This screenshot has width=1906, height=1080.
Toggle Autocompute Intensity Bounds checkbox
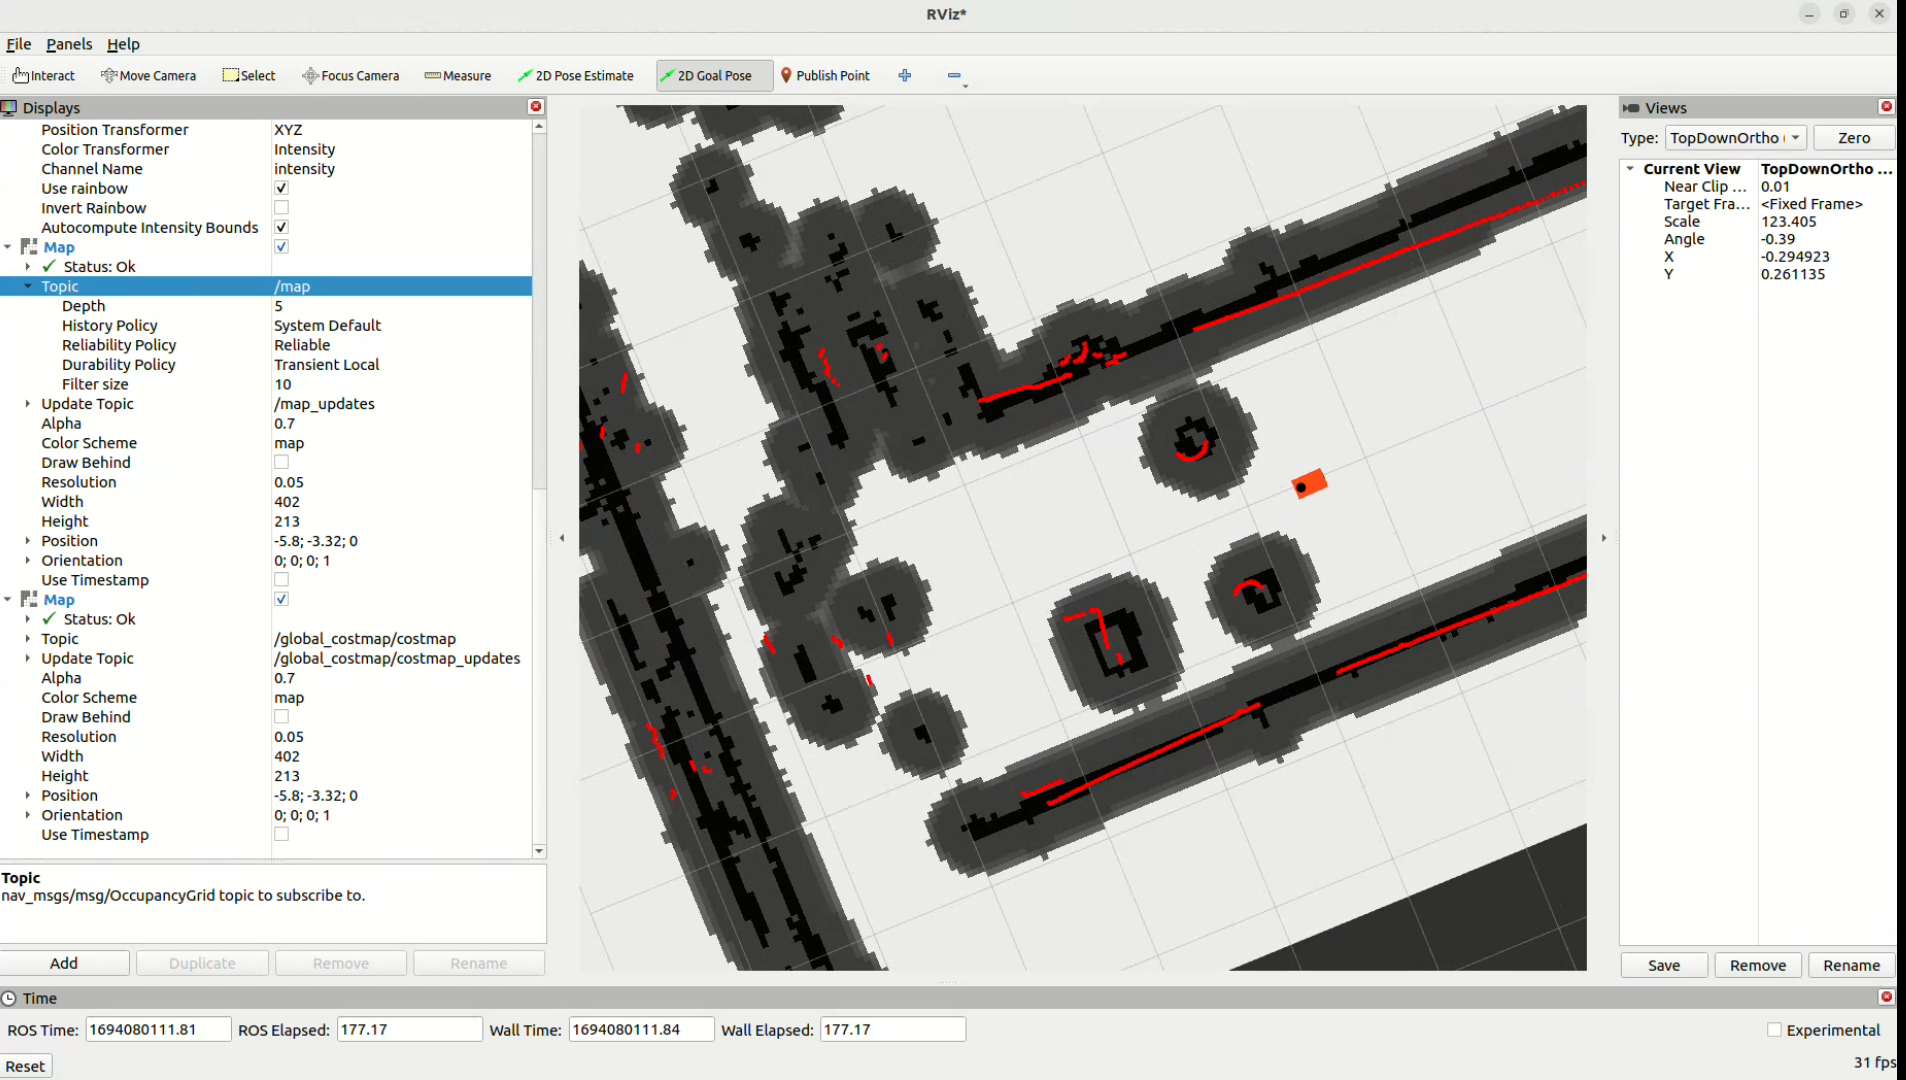click(281, 227)
